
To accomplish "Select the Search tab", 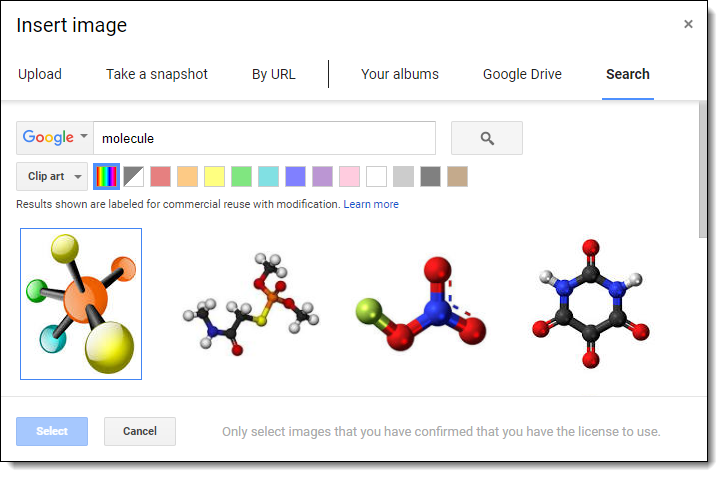I will [x=628, y=74].
